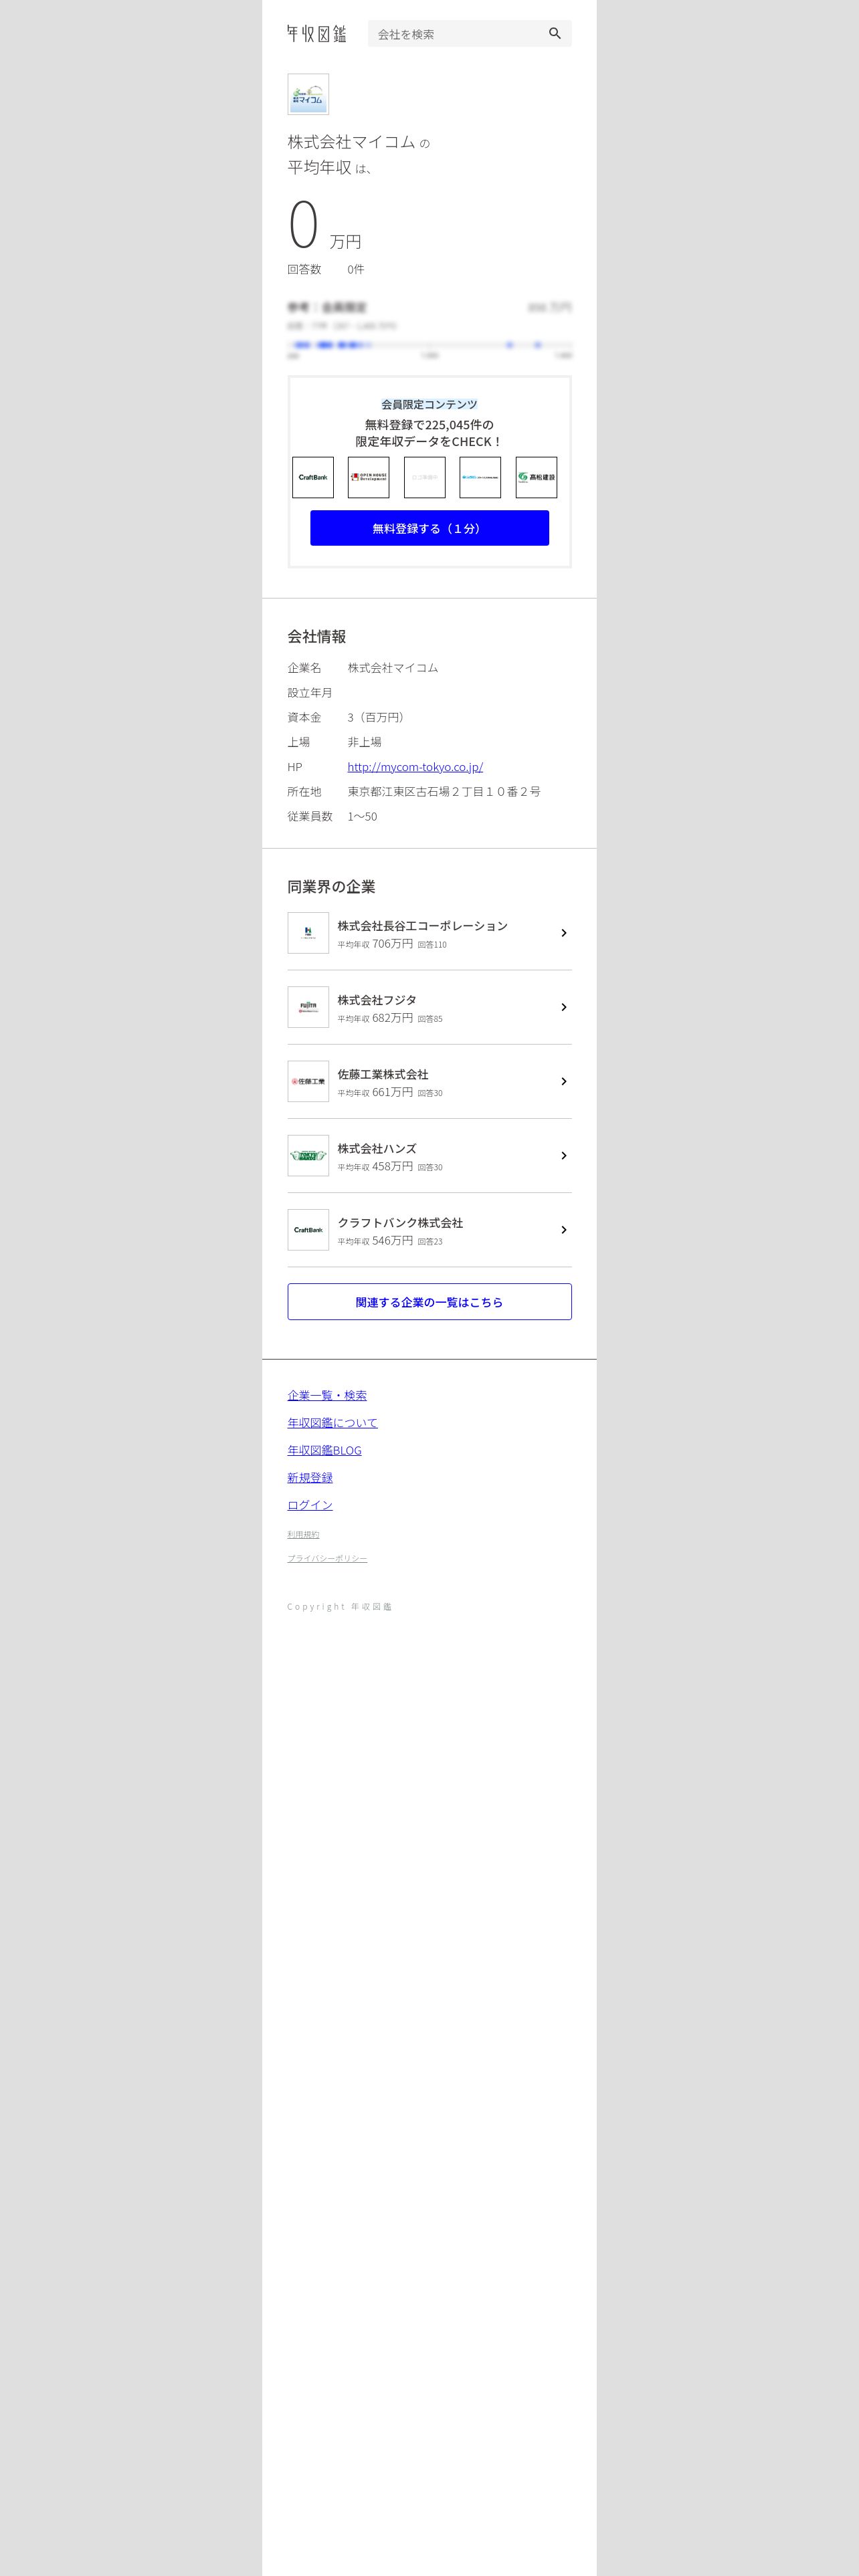Open クラフトバンク株式会社 company entry
Viewport: 859px width, 2576px height.
click(x=429, y=1229)
